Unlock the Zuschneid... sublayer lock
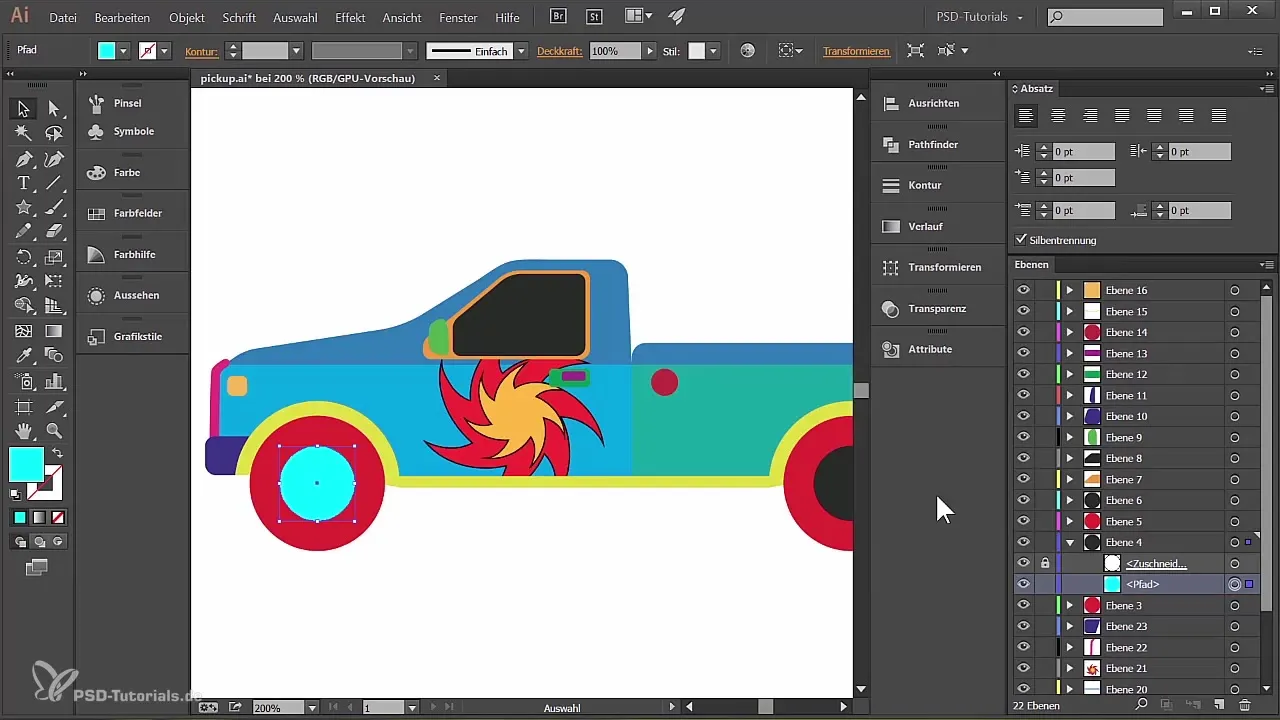This screenshot has height=720, width=1280. click(1045, 563)
